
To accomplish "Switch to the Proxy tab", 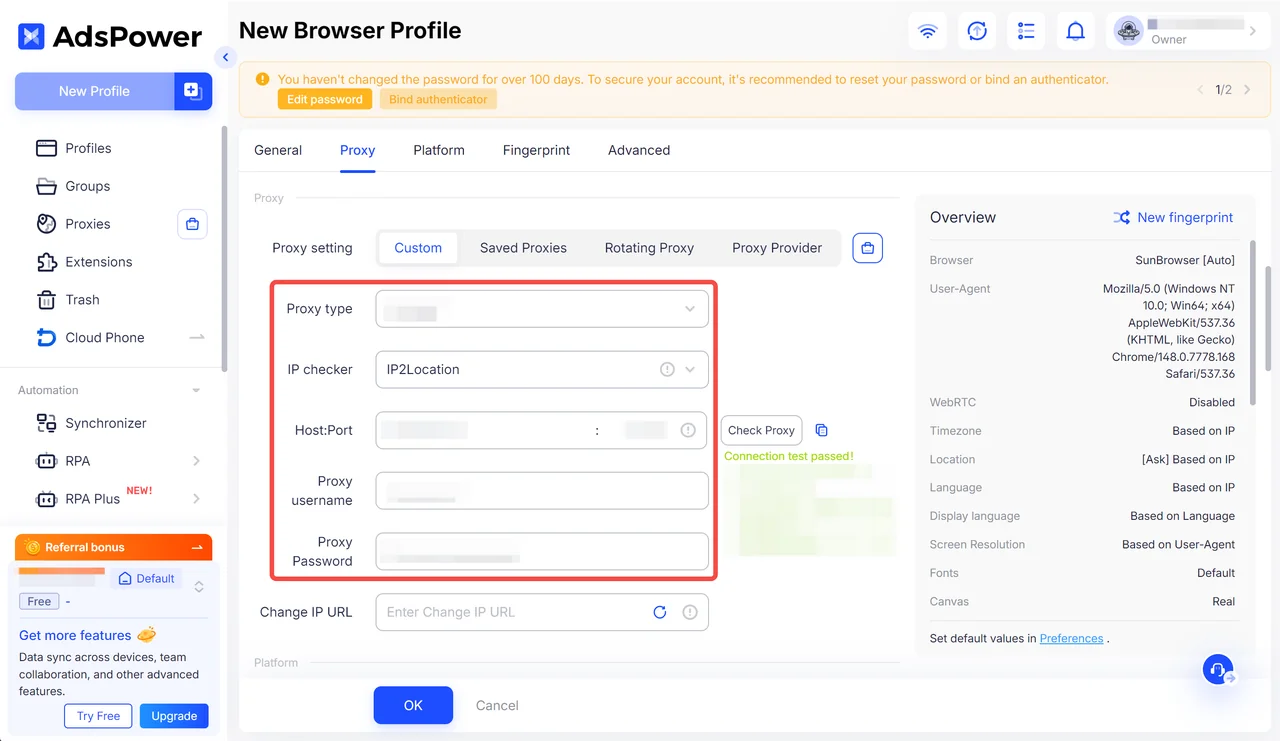I will (357, 150).
